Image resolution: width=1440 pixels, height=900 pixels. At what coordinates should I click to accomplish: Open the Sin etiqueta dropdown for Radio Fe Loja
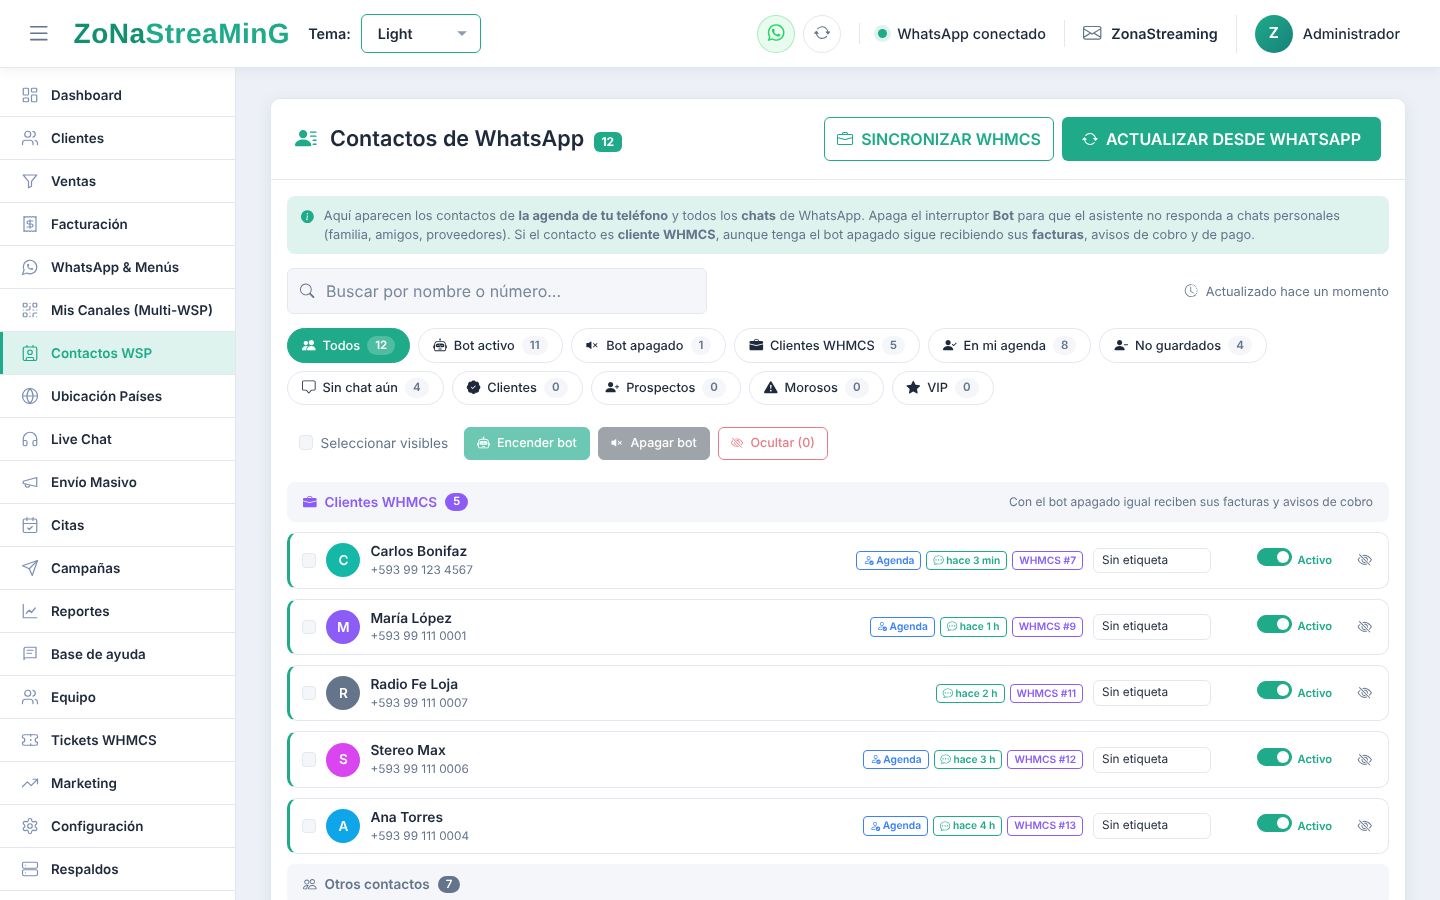point(1151,692)
